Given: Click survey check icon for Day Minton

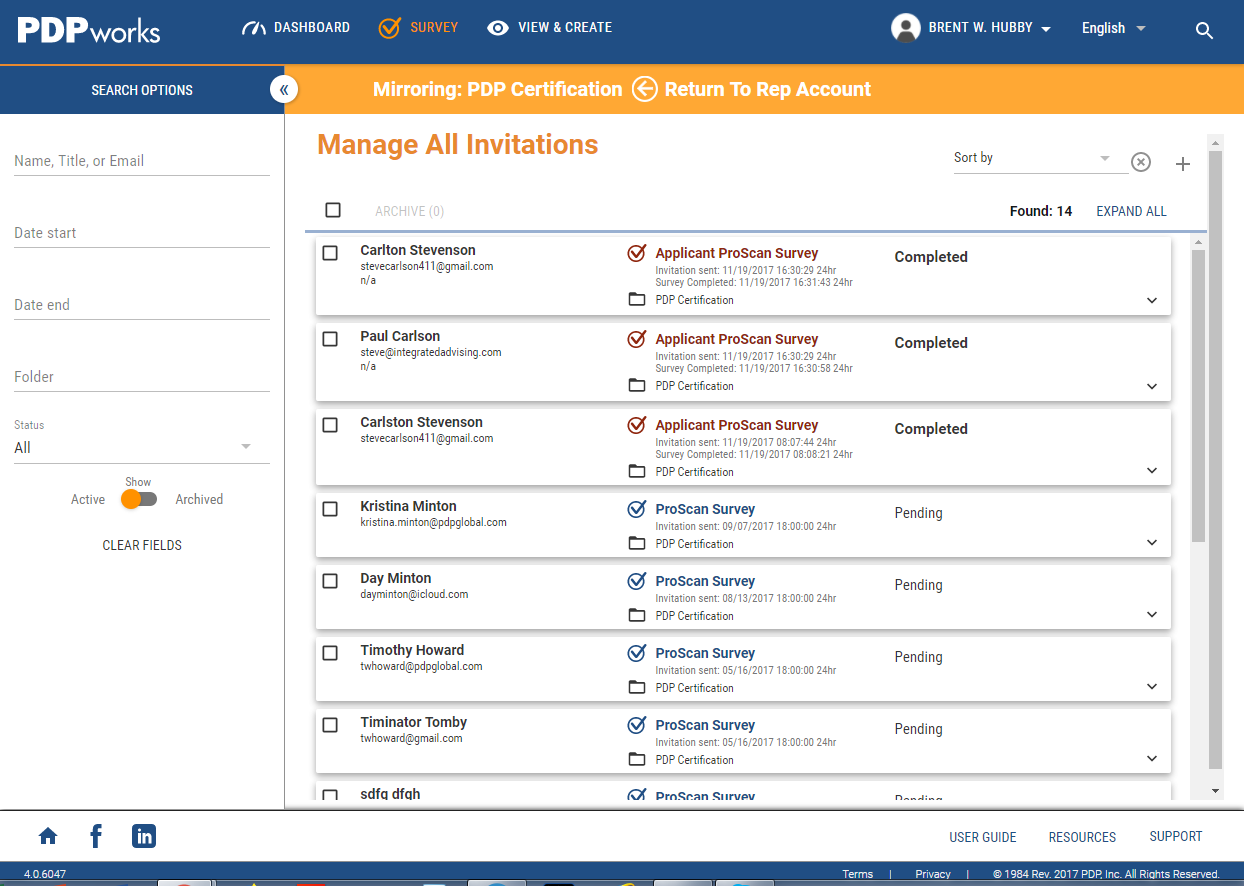Looking at the screenshot, I should 637,581.
